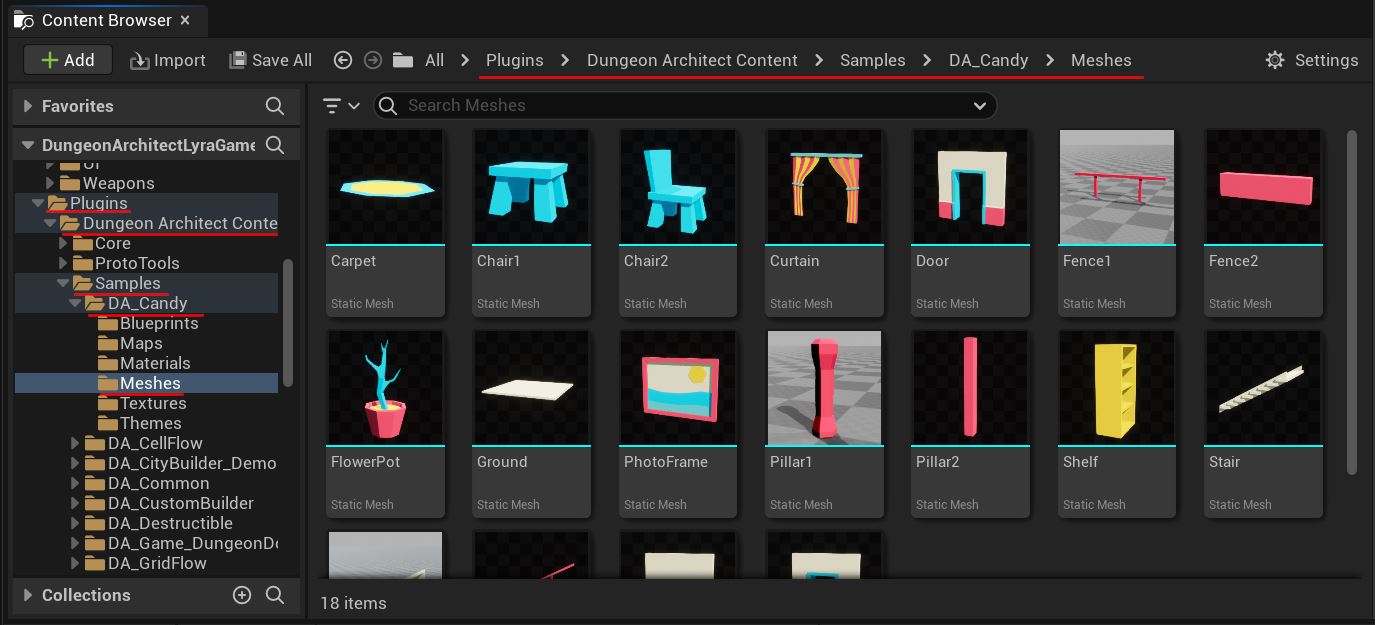The height and width of the screenshot is (625, 1375).
Task: Expand the DA_CellFlow folder
Action: 74,443
